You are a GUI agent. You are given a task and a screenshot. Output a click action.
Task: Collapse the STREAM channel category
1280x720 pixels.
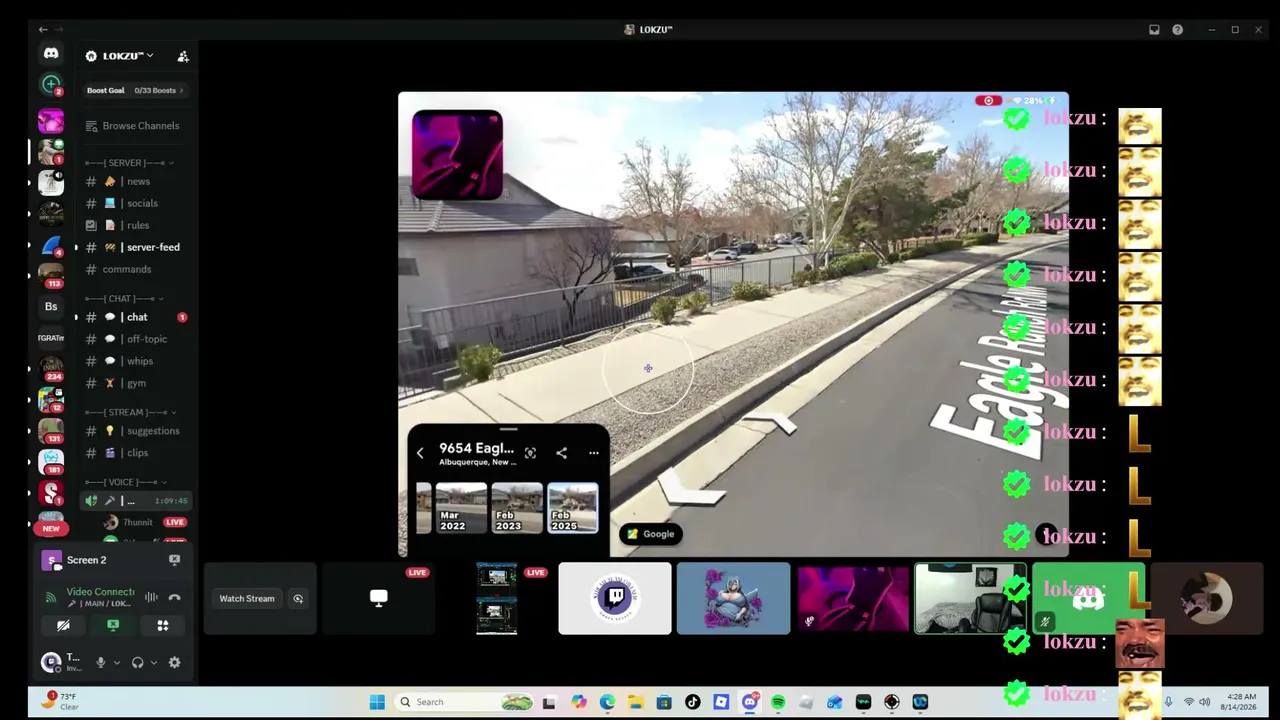pos(130,412)
